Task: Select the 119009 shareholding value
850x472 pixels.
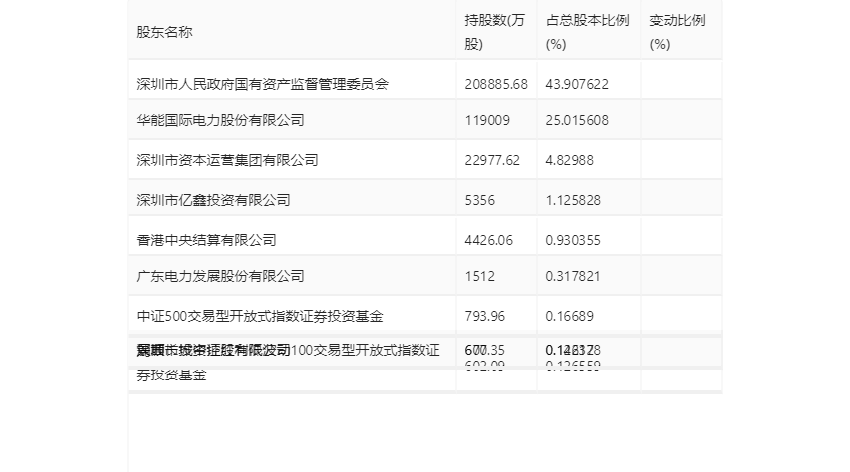Action: tap(487, 120)
